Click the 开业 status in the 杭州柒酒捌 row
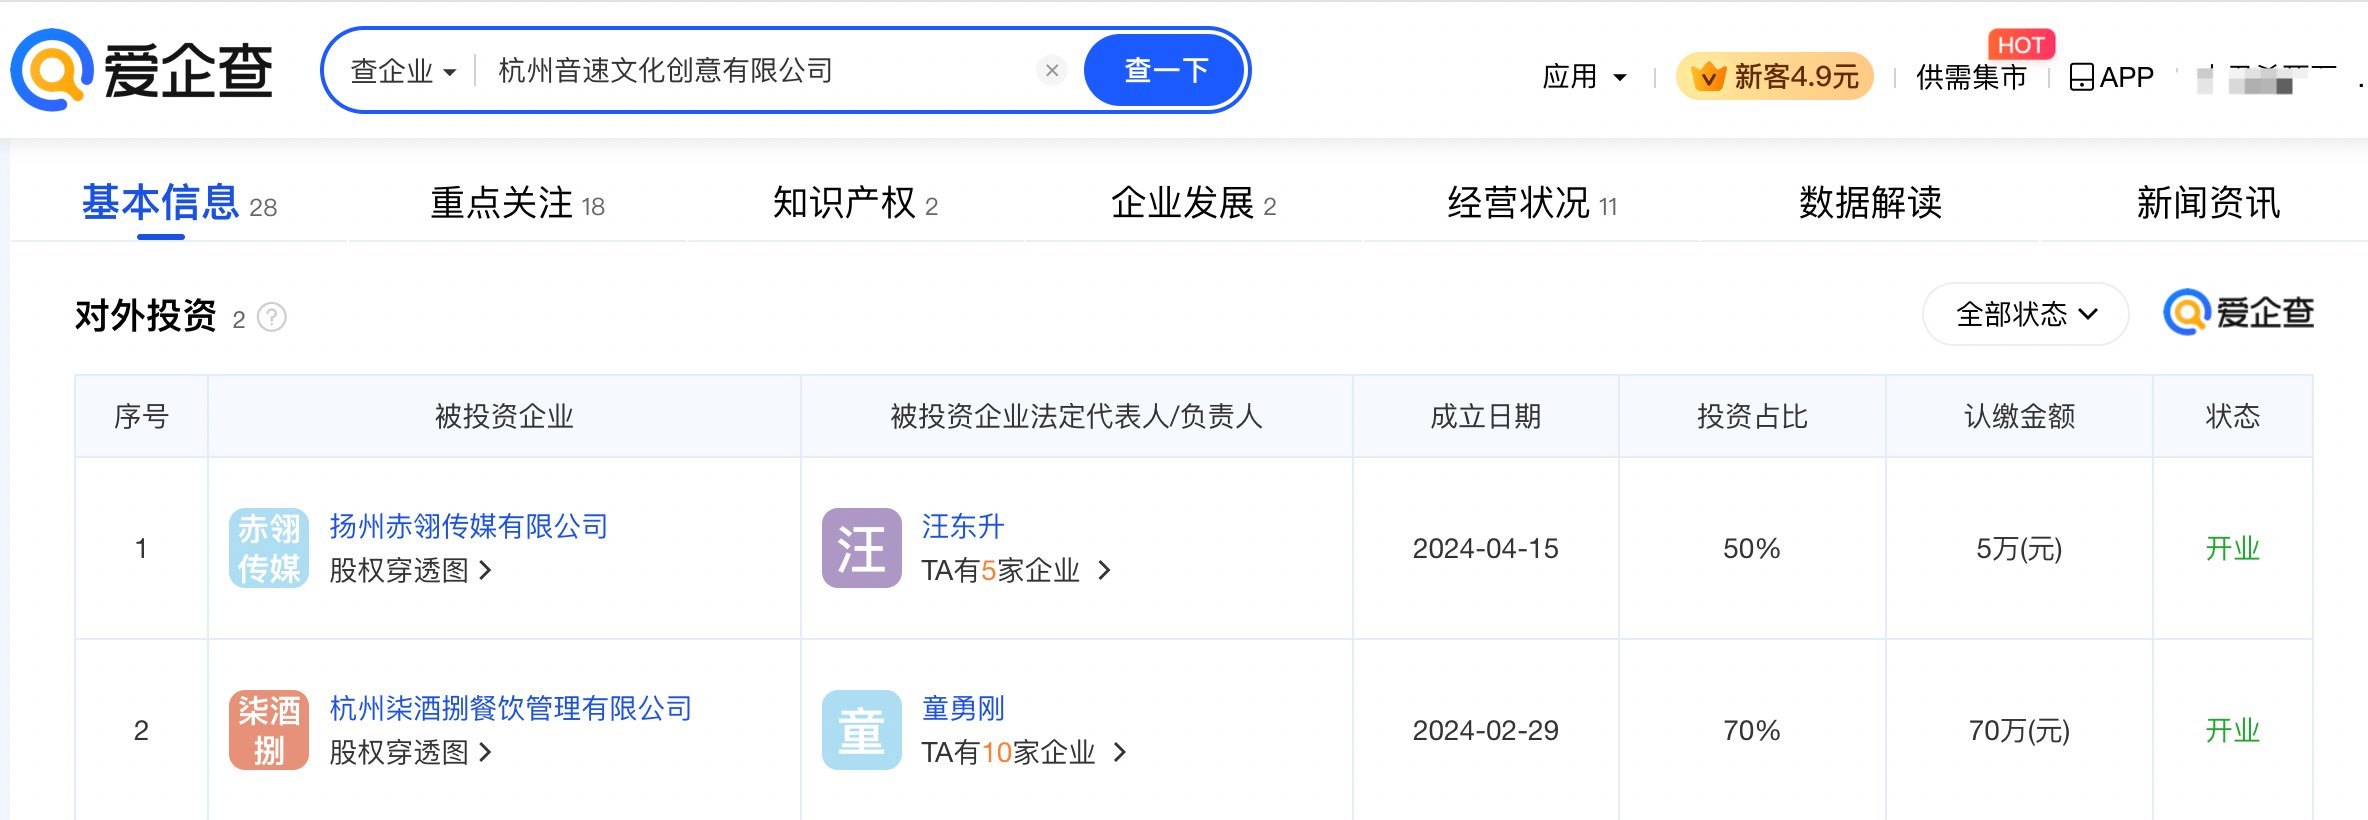Viewport: 2368px width, 820px height. (2233, 730)
